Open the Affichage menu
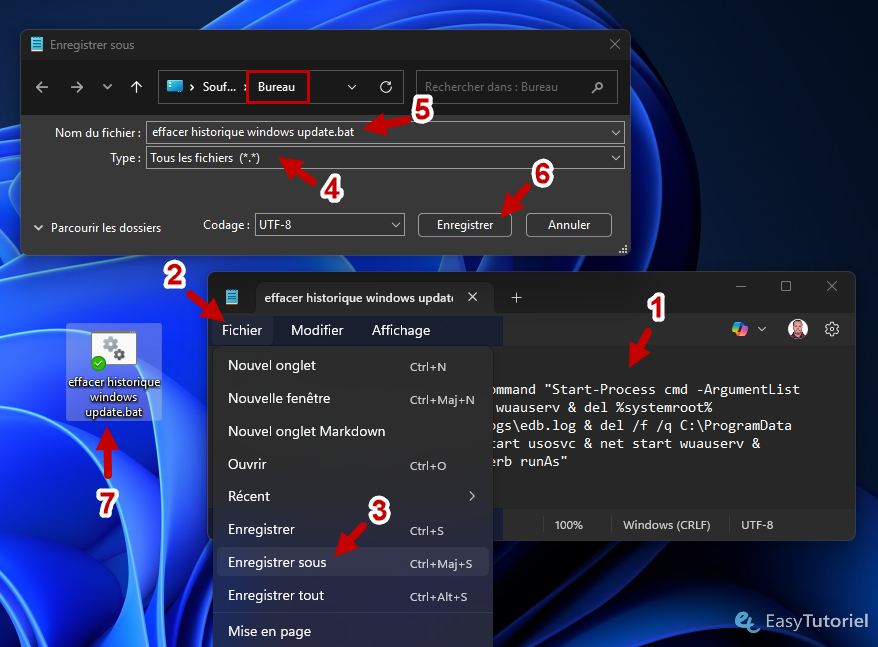 pos(400,330)
